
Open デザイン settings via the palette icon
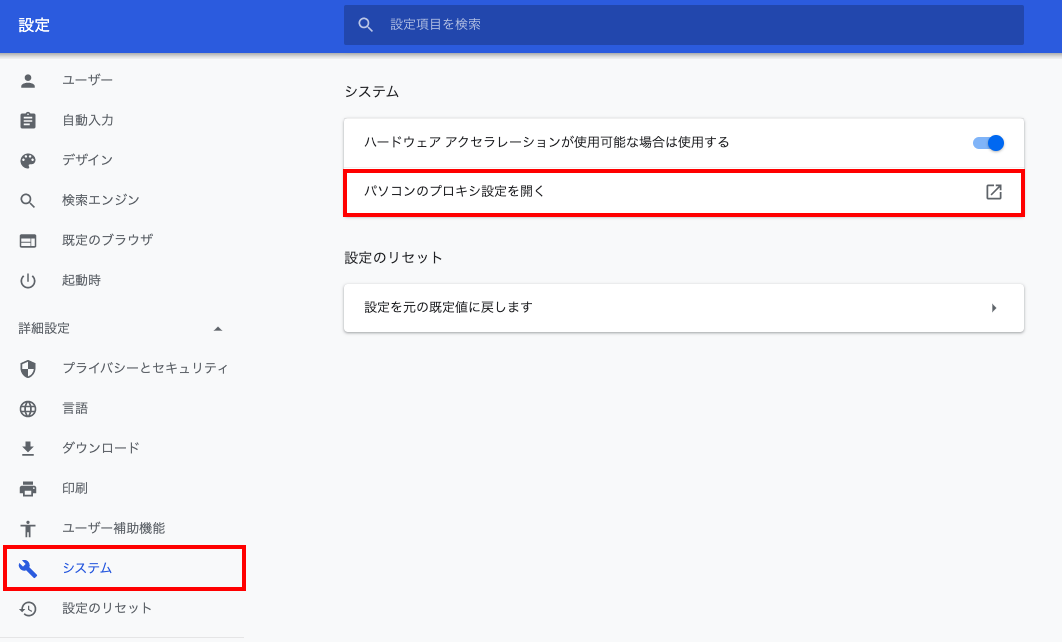tap(28, 160)
